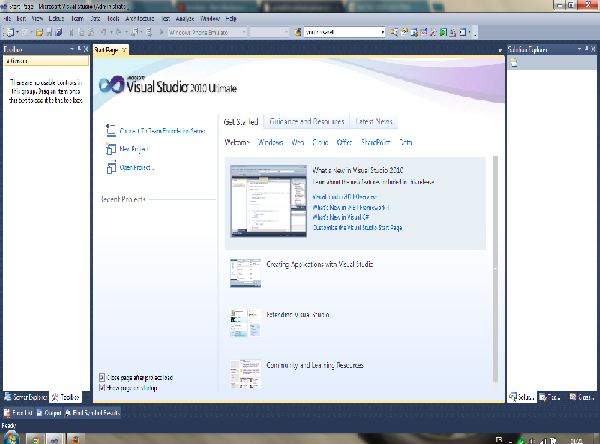The height and width of the screenshot is (444, 600).
Task: Click the Undo arrow icon
Action: pos(104,33)
